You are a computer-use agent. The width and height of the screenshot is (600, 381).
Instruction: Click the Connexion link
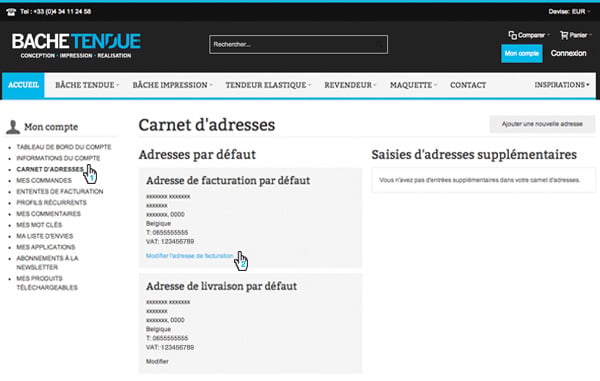coord(568,53)
